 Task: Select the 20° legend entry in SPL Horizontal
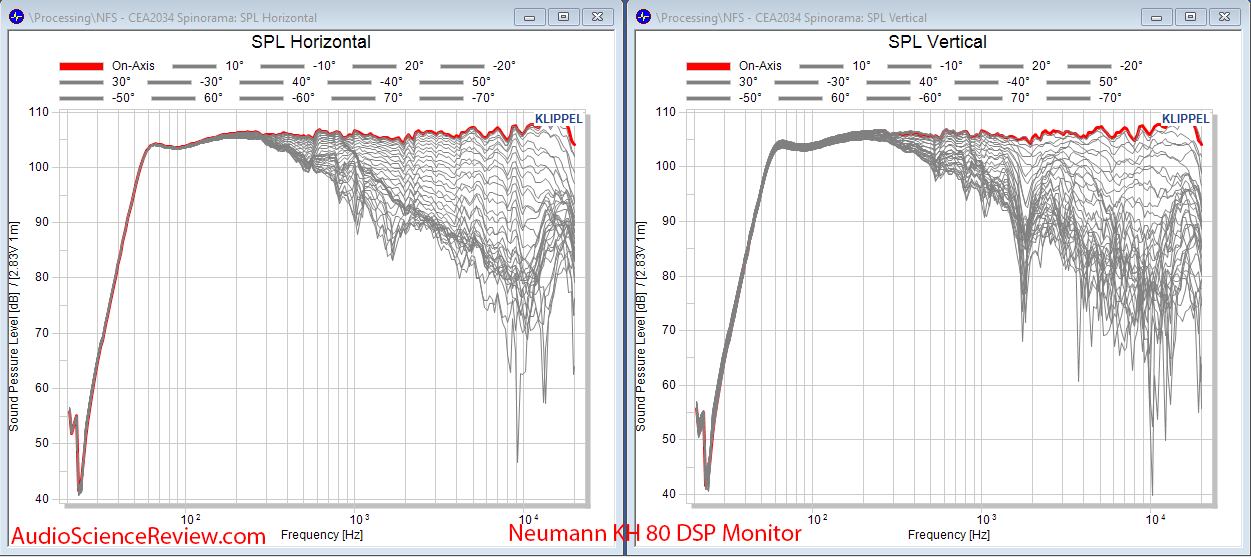pos(387,66)
